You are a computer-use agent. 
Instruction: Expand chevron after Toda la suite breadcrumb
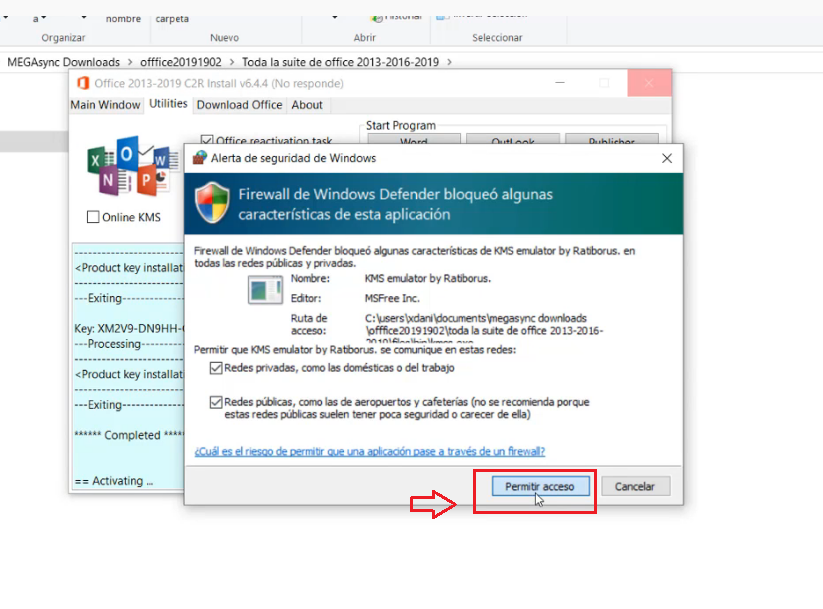point(449,62)
